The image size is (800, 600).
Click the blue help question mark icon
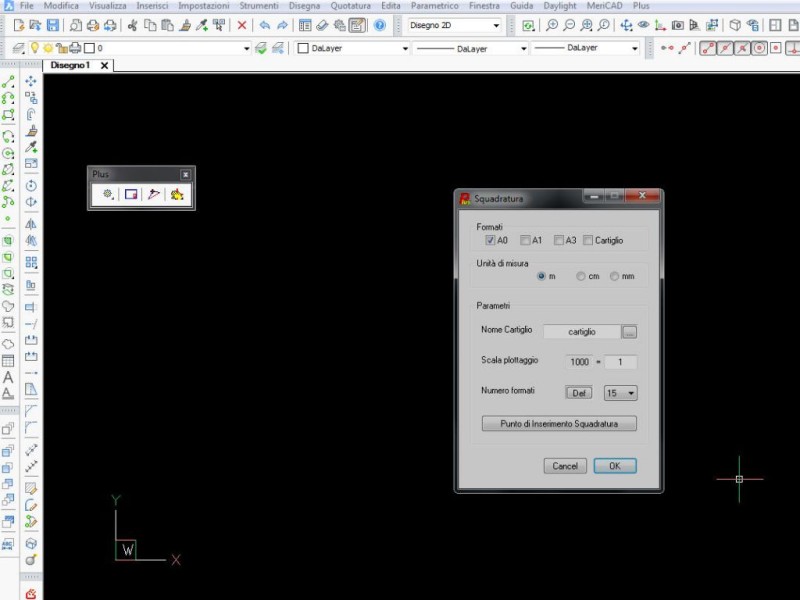(x=380, y=25)
